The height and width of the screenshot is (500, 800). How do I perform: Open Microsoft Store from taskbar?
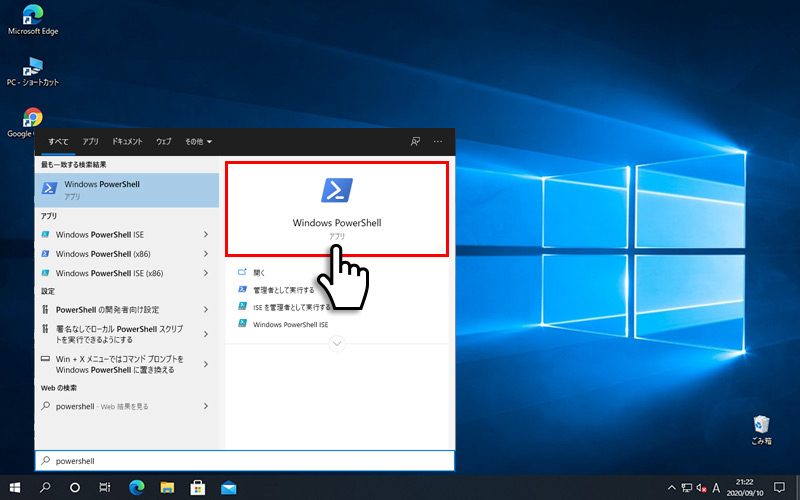pyautogui.click(x=198, y=487)
